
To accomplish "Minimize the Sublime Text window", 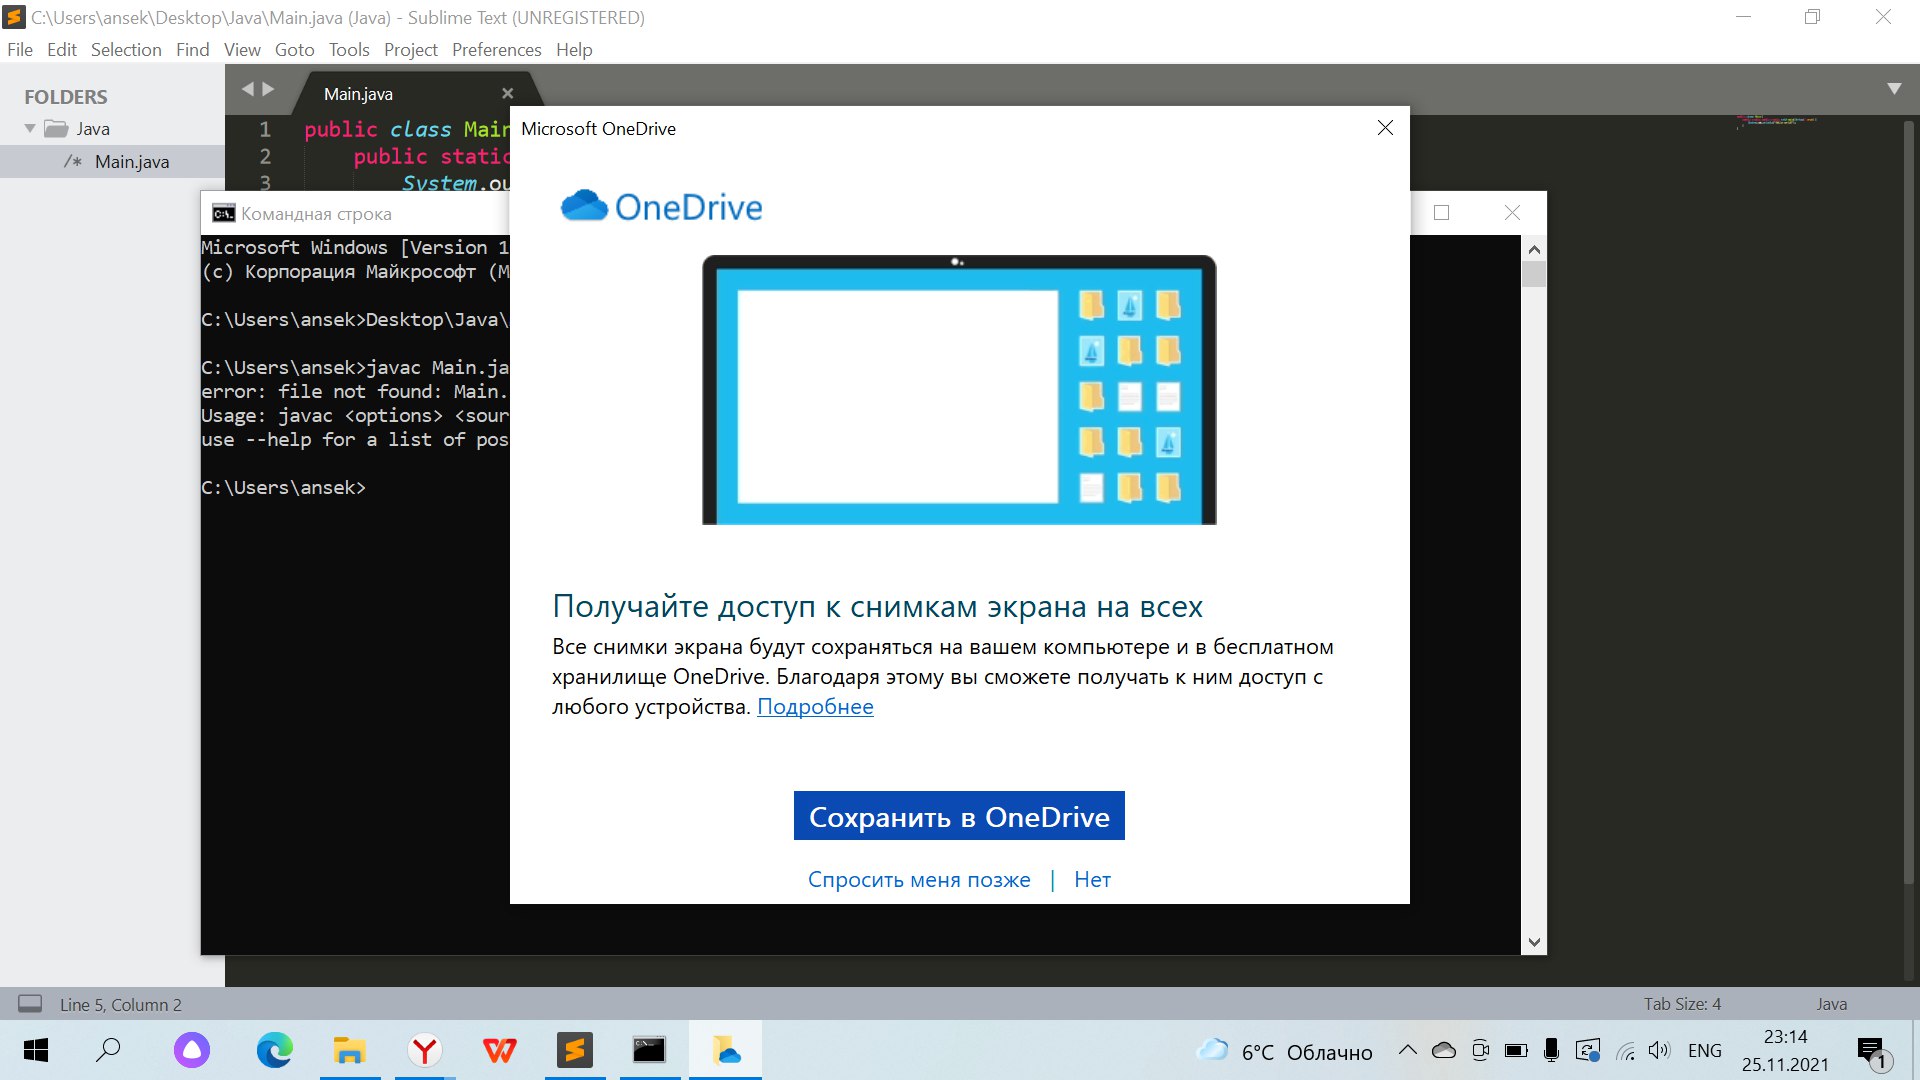I will point(1743,17).
